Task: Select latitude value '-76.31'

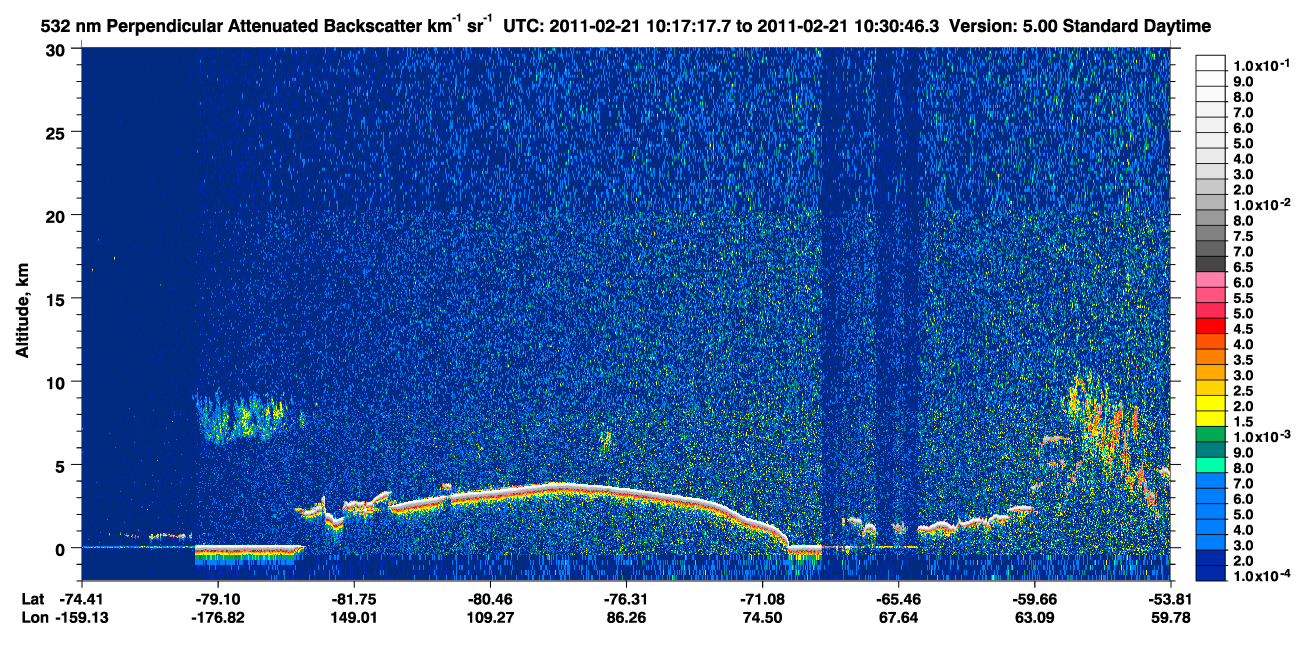Action: (626, 598)
